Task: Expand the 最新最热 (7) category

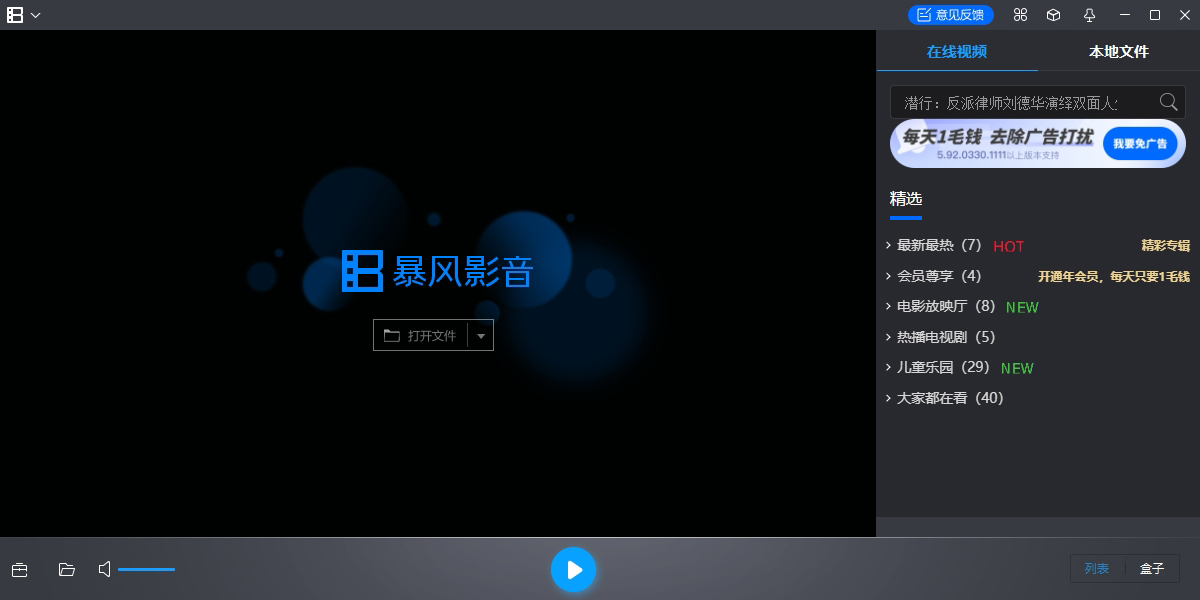Action: coord(934,245)
